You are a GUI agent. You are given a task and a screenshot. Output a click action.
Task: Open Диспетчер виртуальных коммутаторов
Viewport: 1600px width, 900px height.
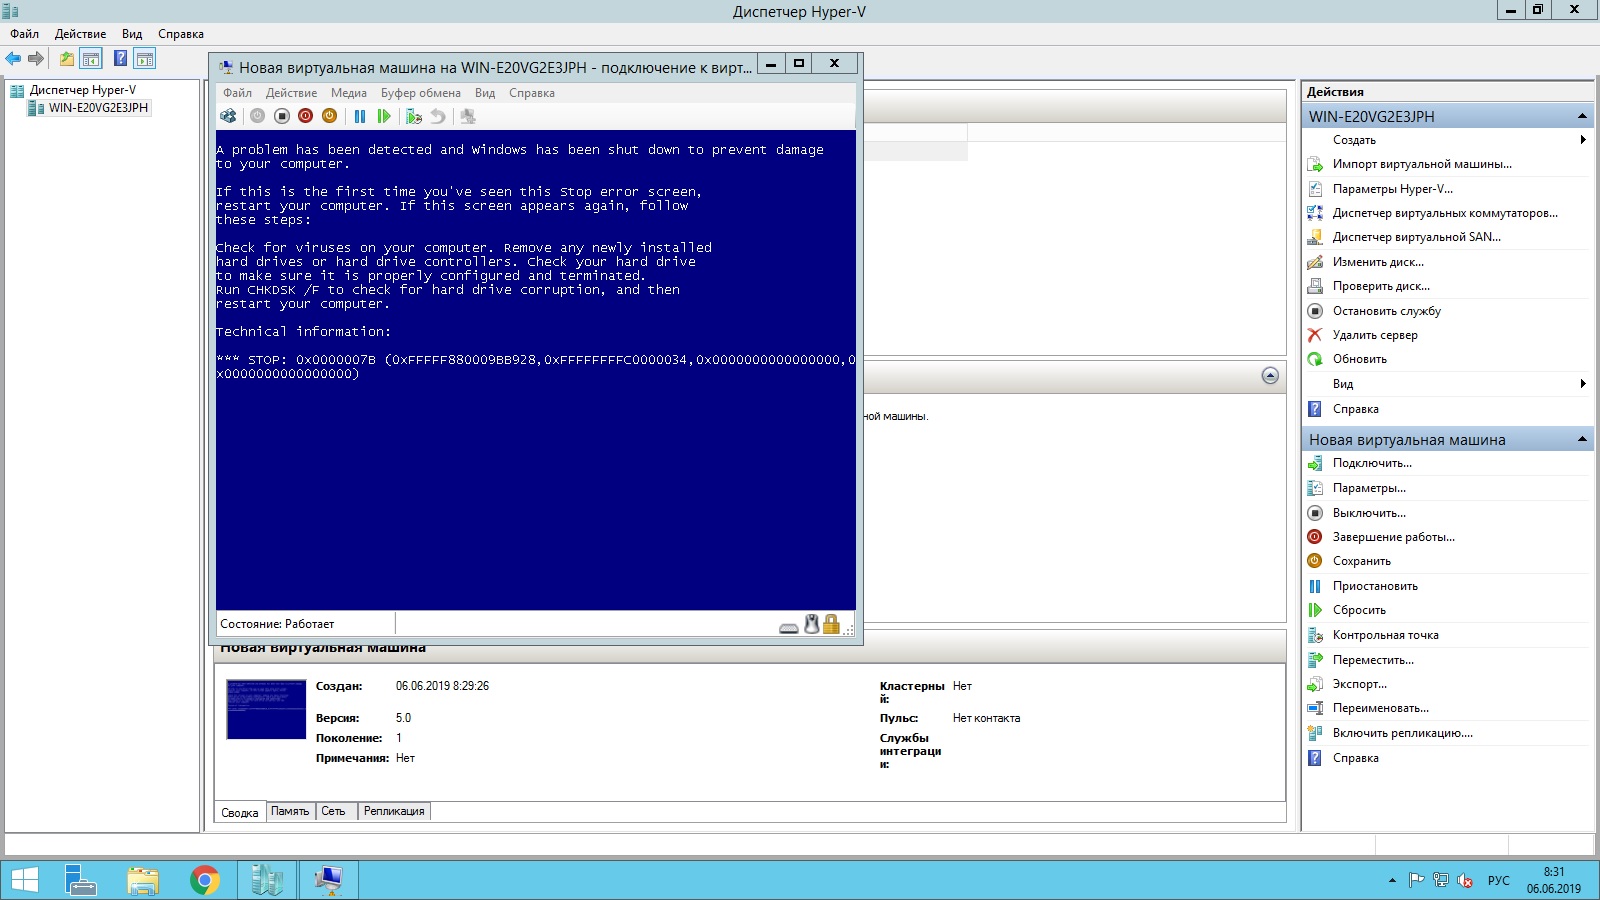1445,213
